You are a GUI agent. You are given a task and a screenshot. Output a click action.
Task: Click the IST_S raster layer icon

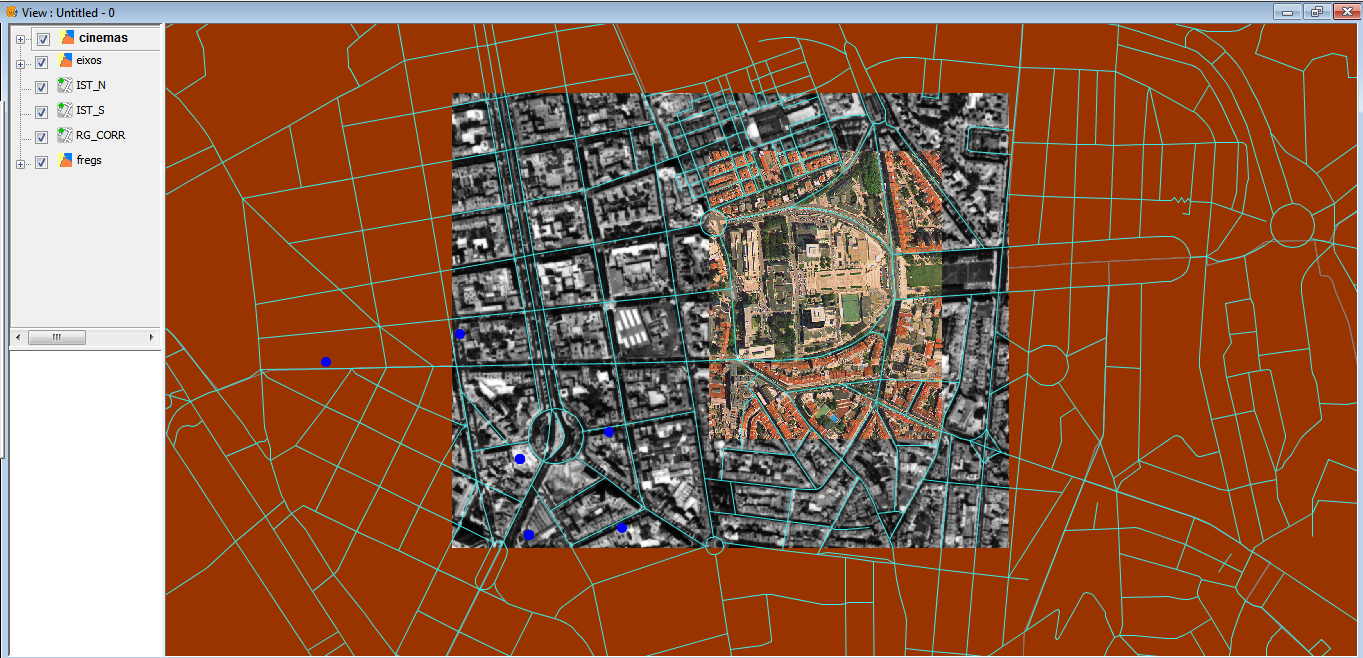coord(66,111)
